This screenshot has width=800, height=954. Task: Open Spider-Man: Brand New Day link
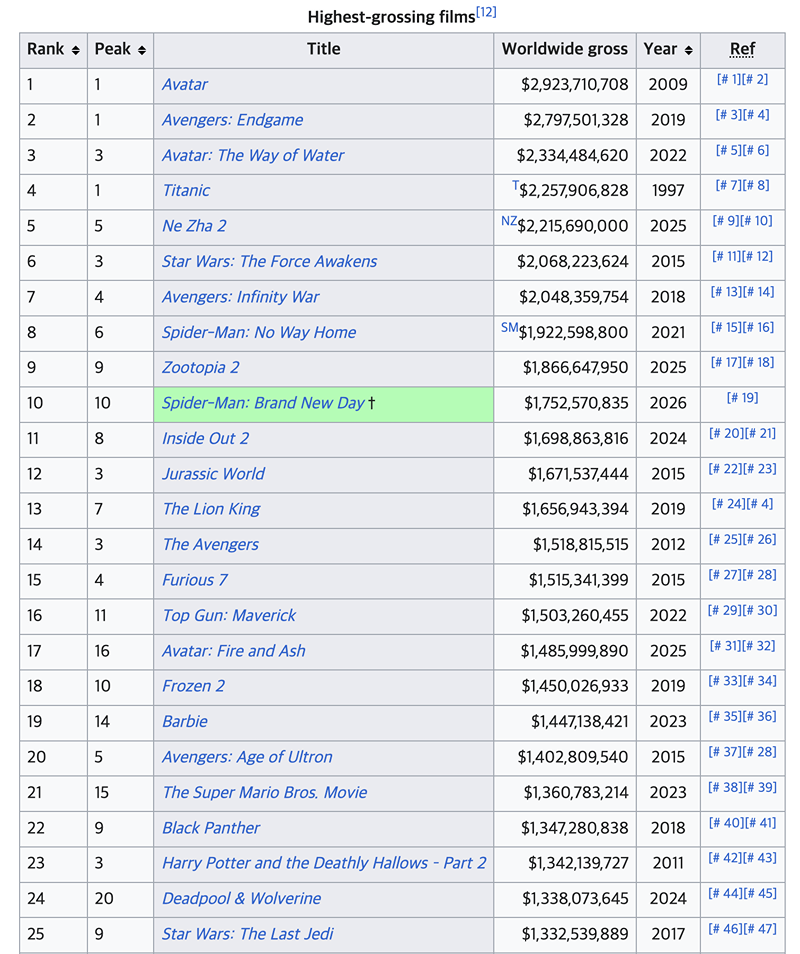coord(263,403)
